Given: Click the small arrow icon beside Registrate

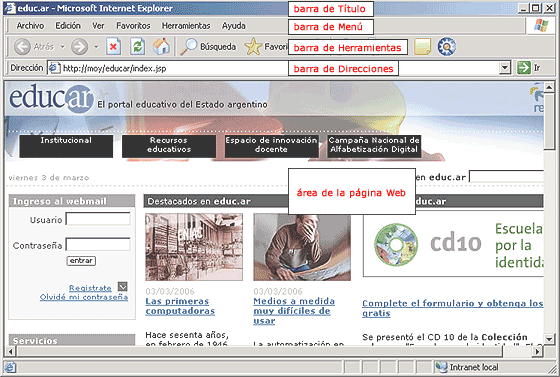Looking at the screenshot, I should [x=122, y=287].
